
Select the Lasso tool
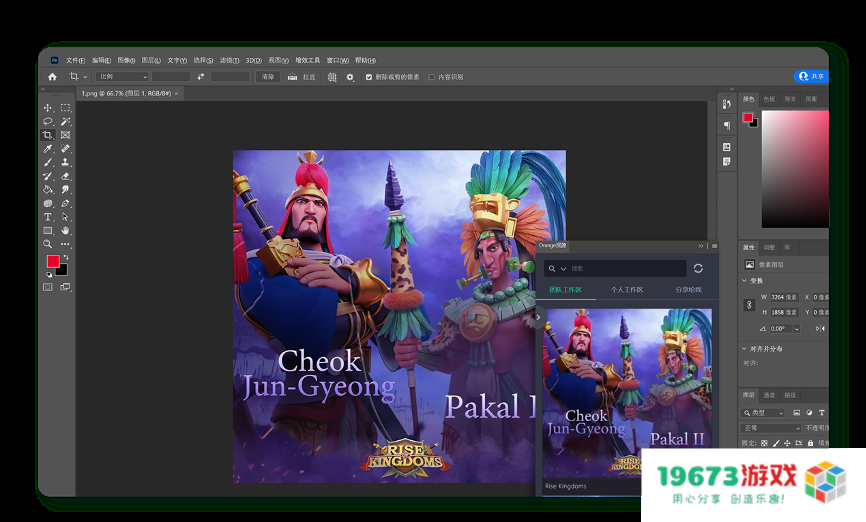coord(47,121)
